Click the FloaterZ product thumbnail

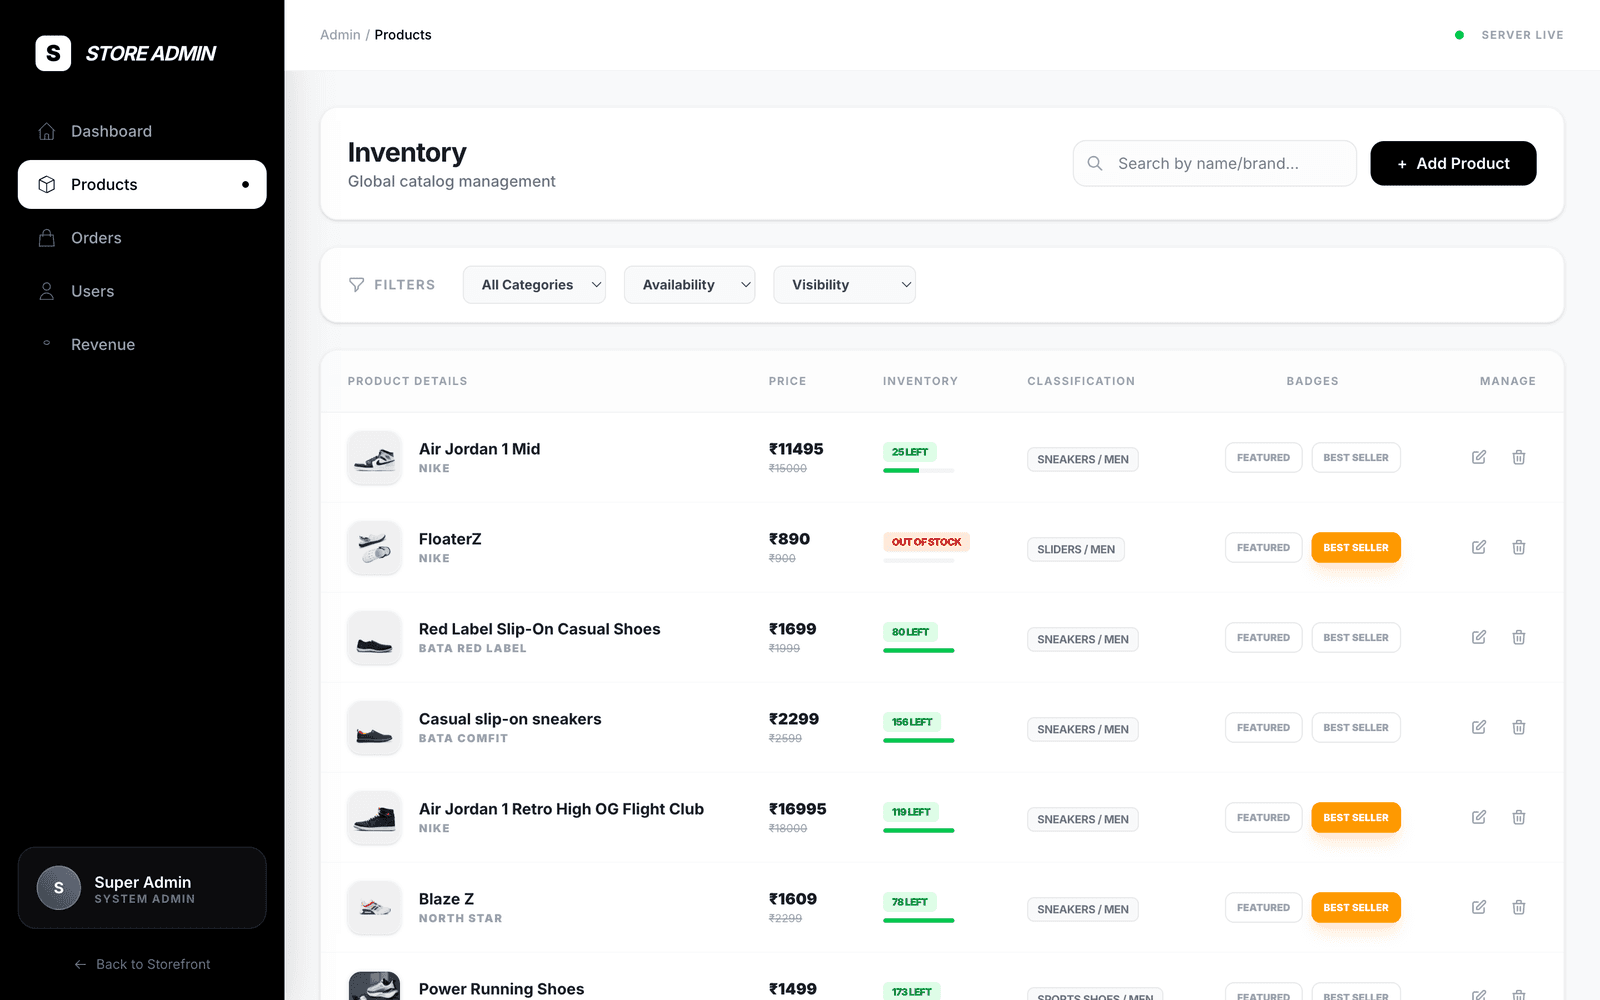374,548
